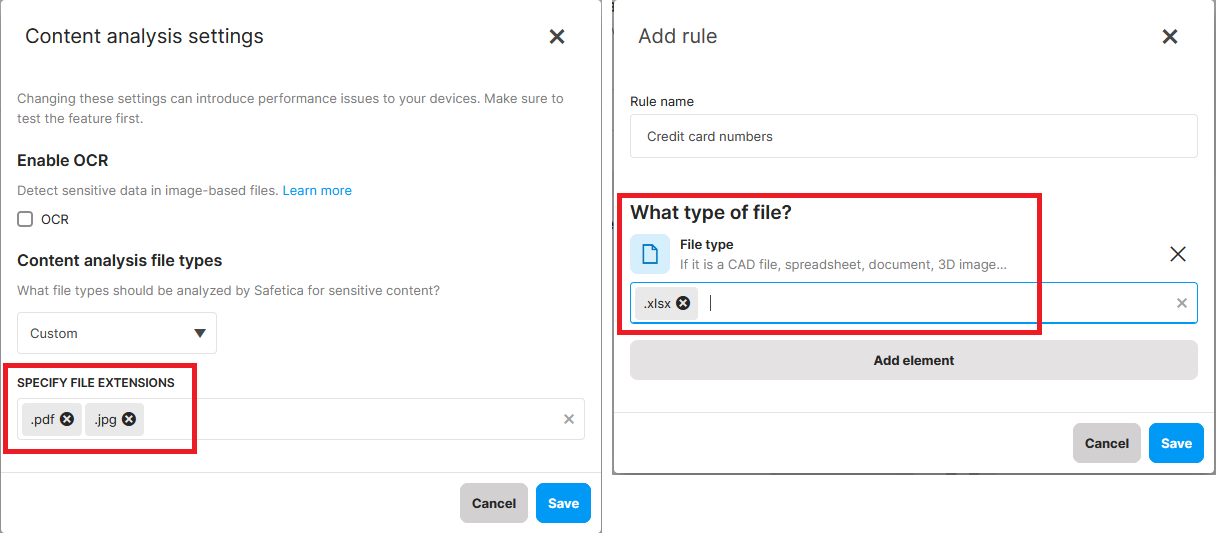Image resolution: width=1216 pixels, height=534 pixels.
Task: Close the Add rule dialog
Action: coord(1169,37)
